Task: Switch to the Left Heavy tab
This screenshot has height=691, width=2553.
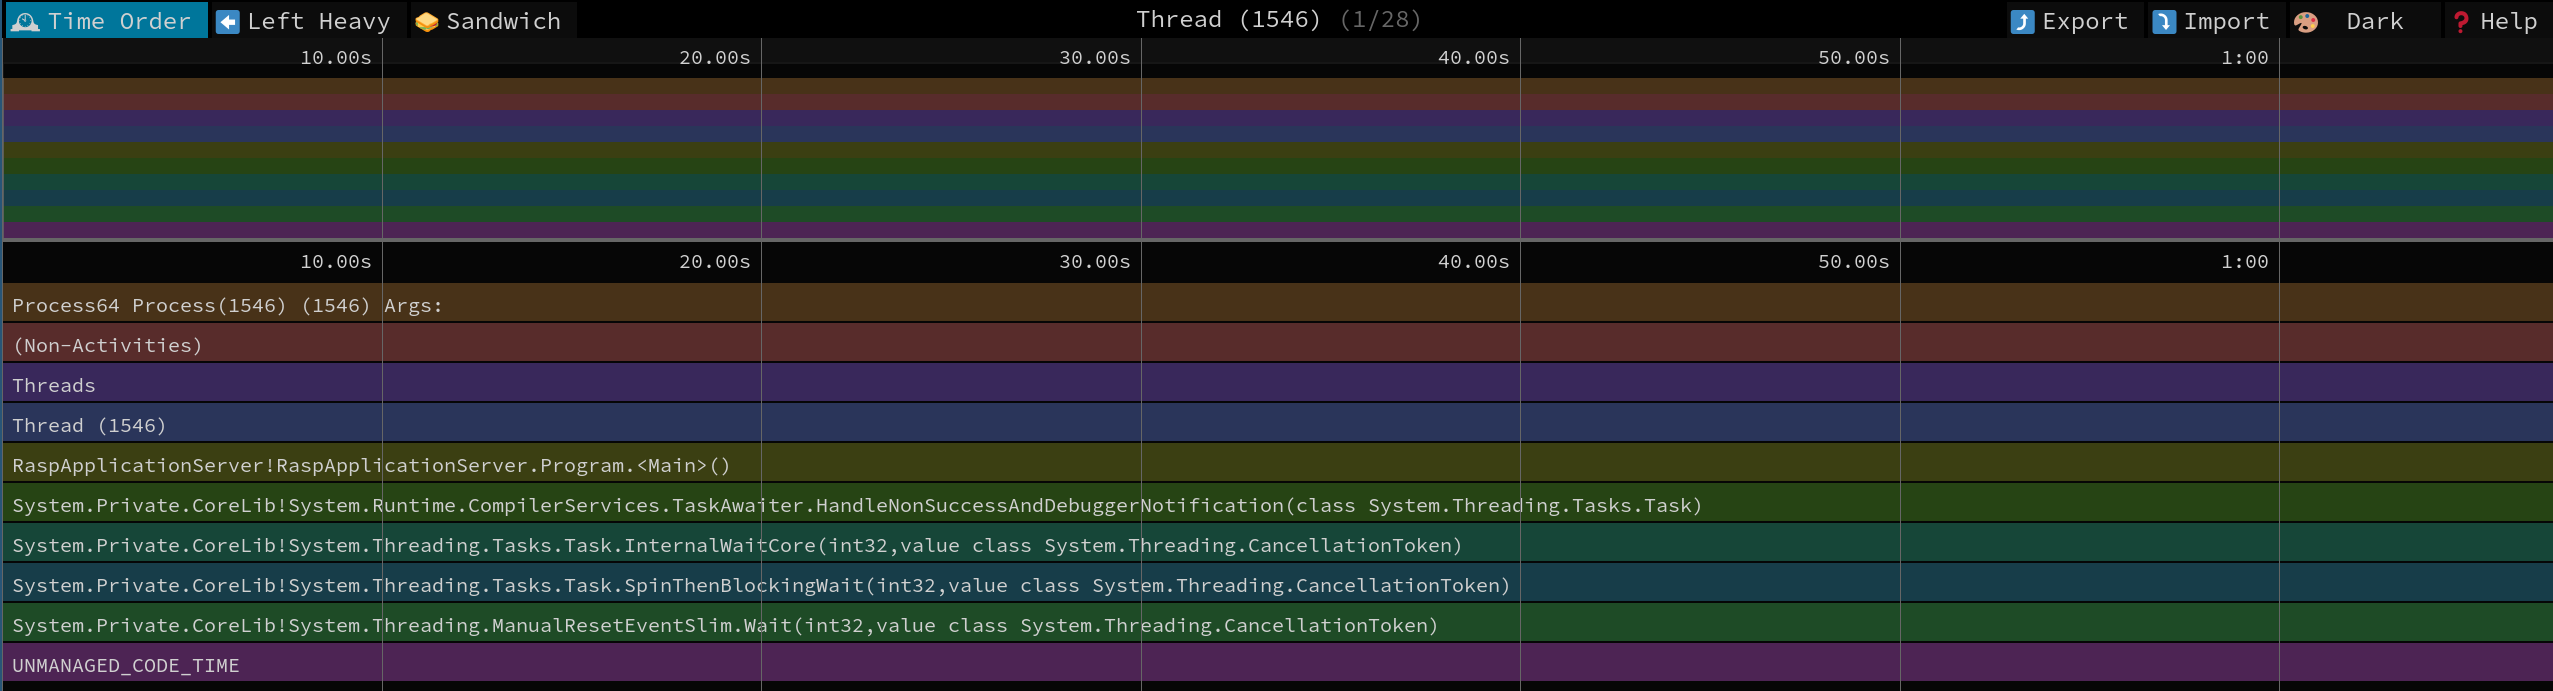Action: [318, 21]
